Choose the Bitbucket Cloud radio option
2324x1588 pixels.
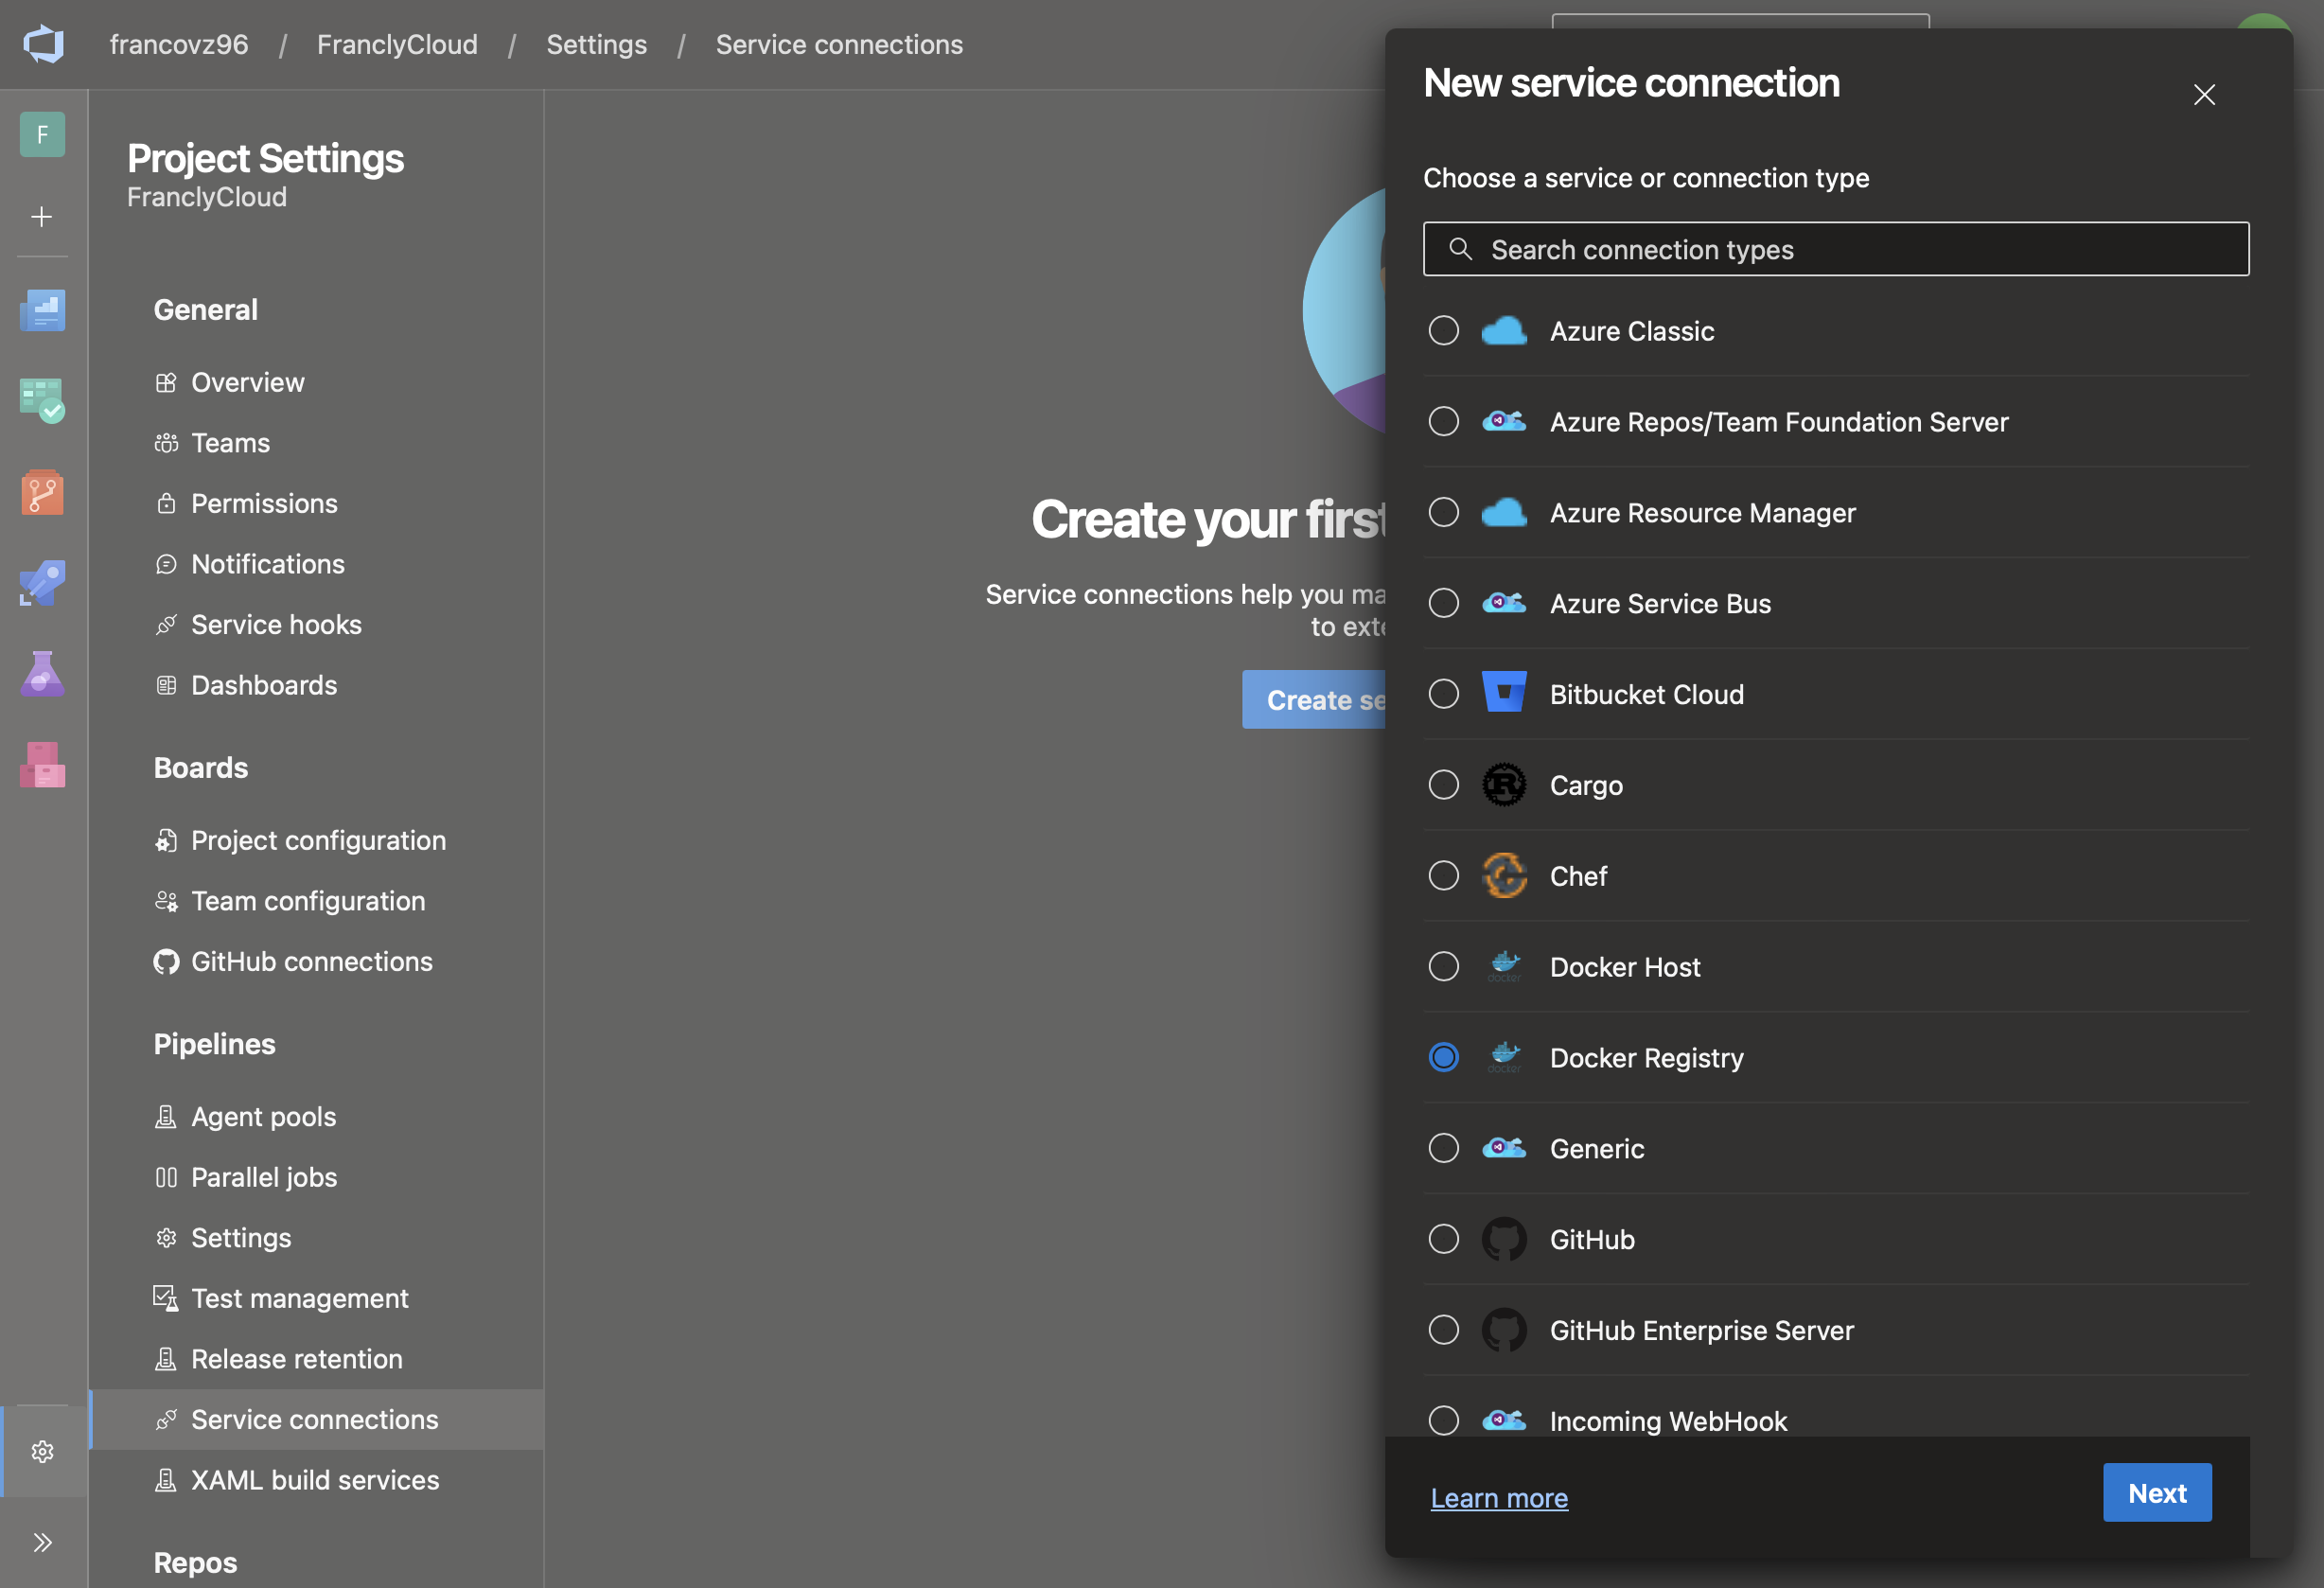click(x=1443, y=694)
